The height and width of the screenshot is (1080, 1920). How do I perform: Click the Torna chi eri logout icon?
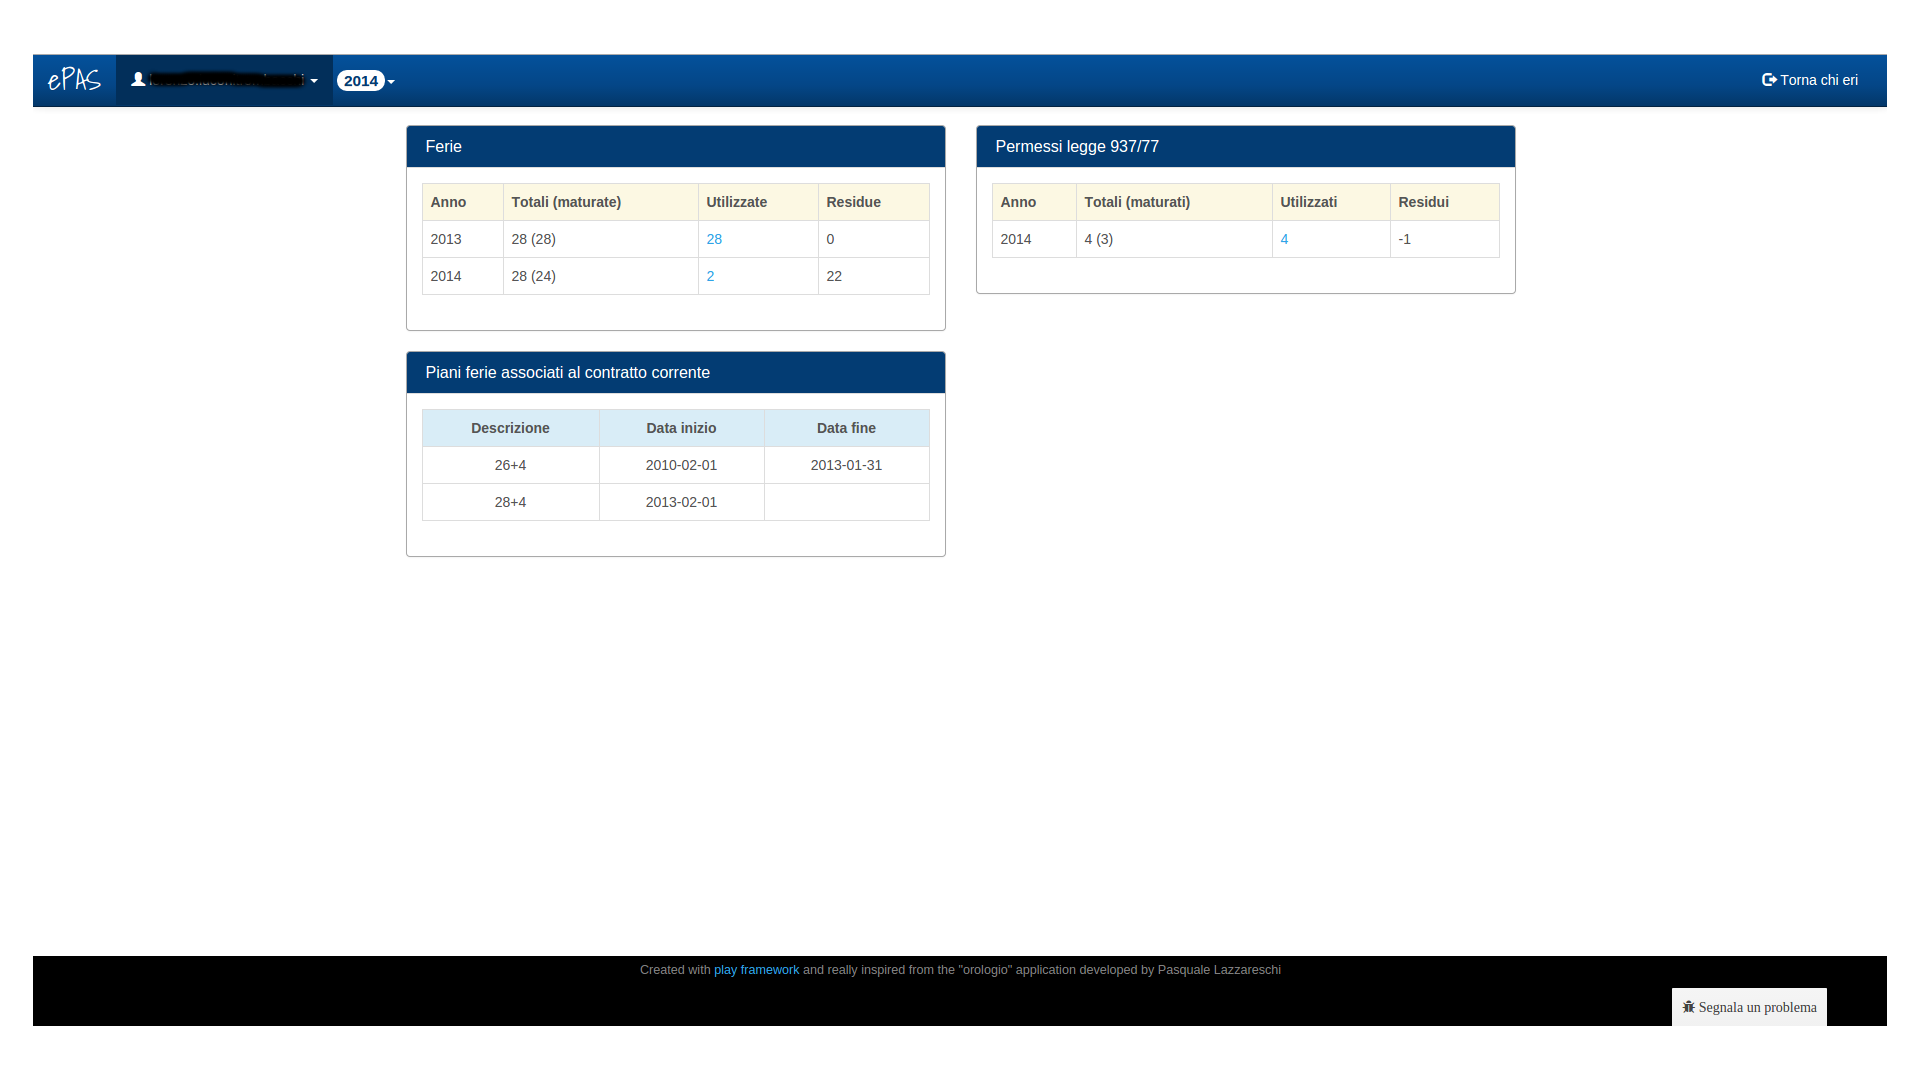tap(1769, 80)
